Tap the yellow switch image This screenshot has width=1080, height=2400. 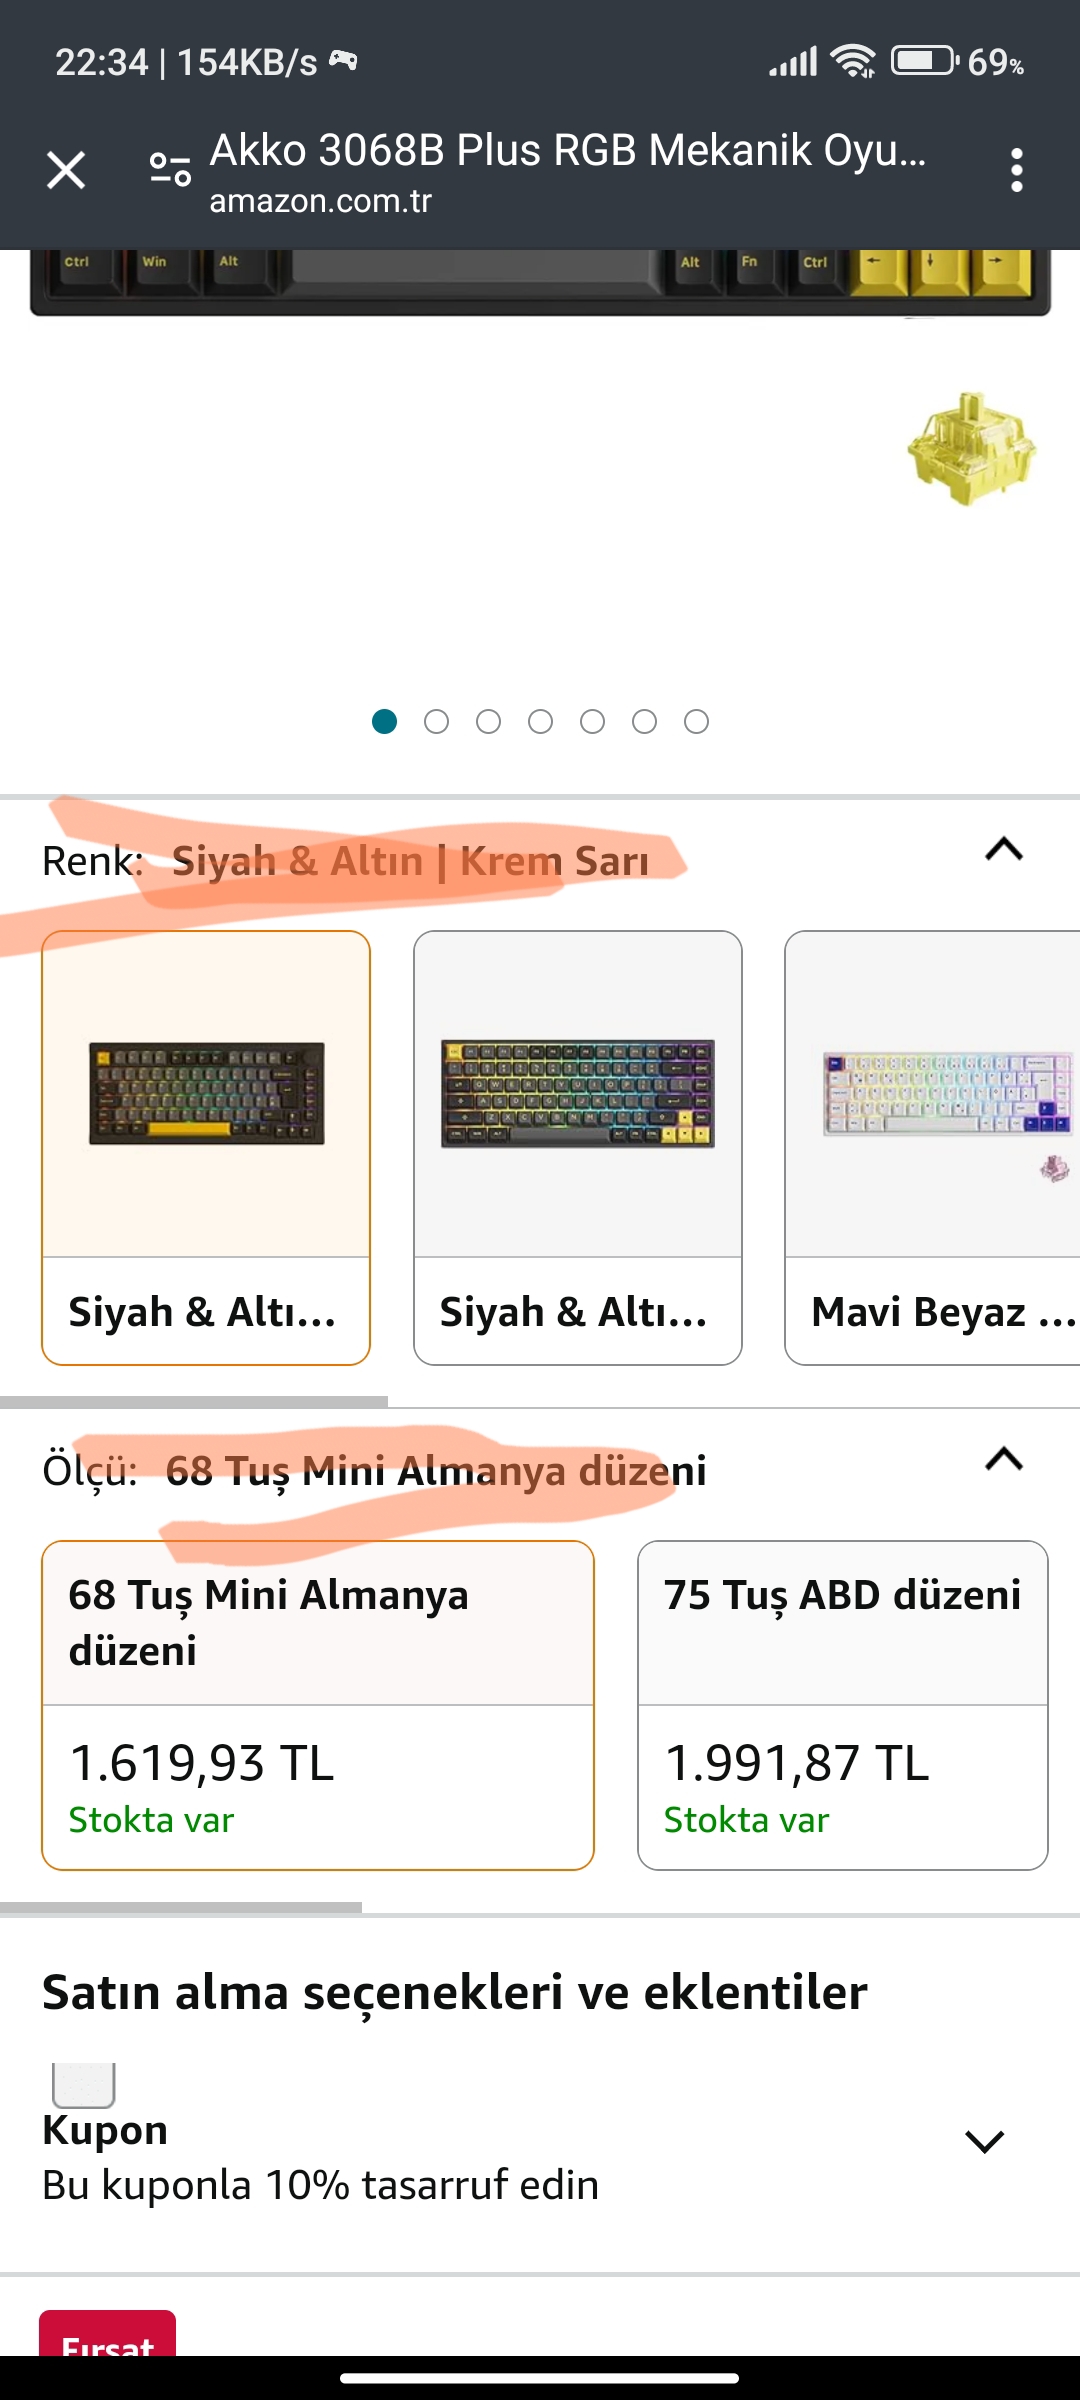point(970,449)
